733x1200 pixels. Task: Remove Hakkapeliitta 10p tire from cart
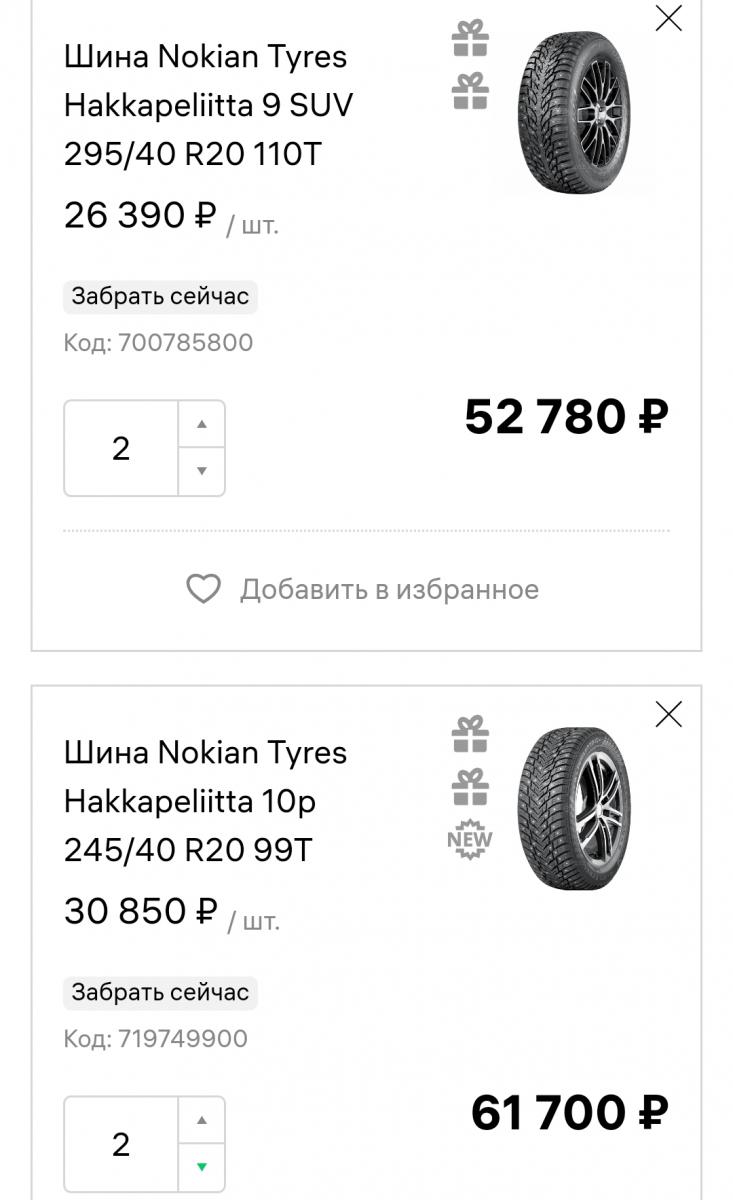pyautogui.click(x=668, y=714)
